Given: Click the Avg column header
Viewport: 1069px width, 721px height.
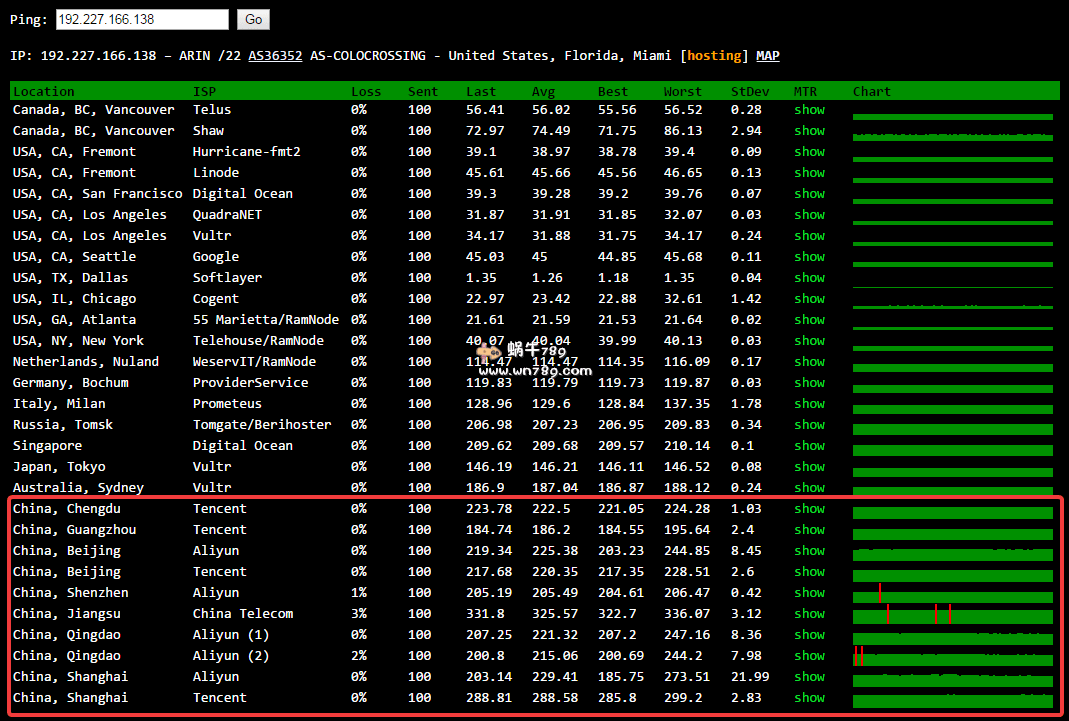Looking at the screenshot, I should click(543, 92).
